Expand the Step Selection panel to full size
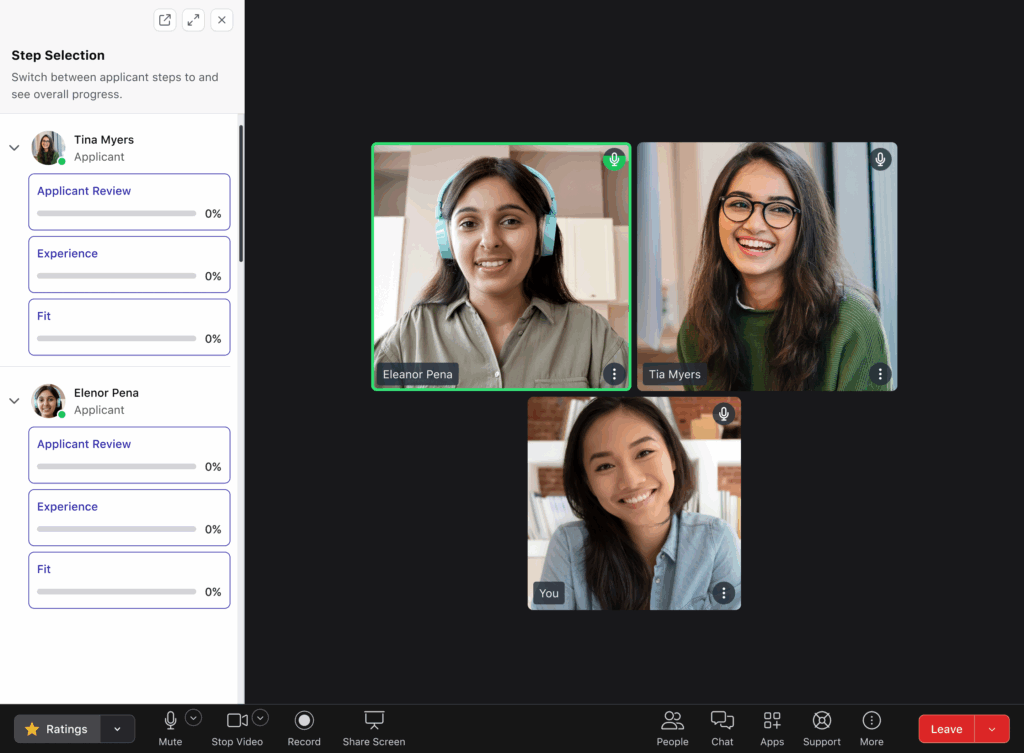 [193, 20]
